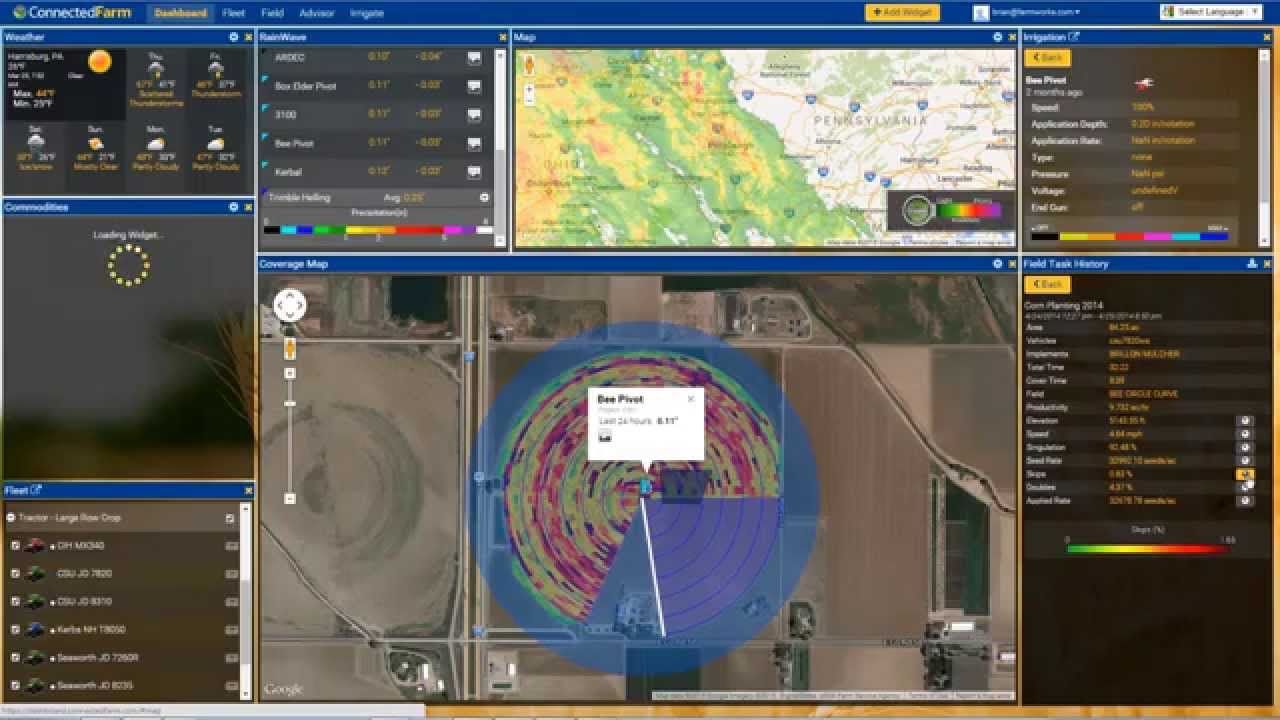
Task: Show the Elevation layer on the map
Action: 1245,421
